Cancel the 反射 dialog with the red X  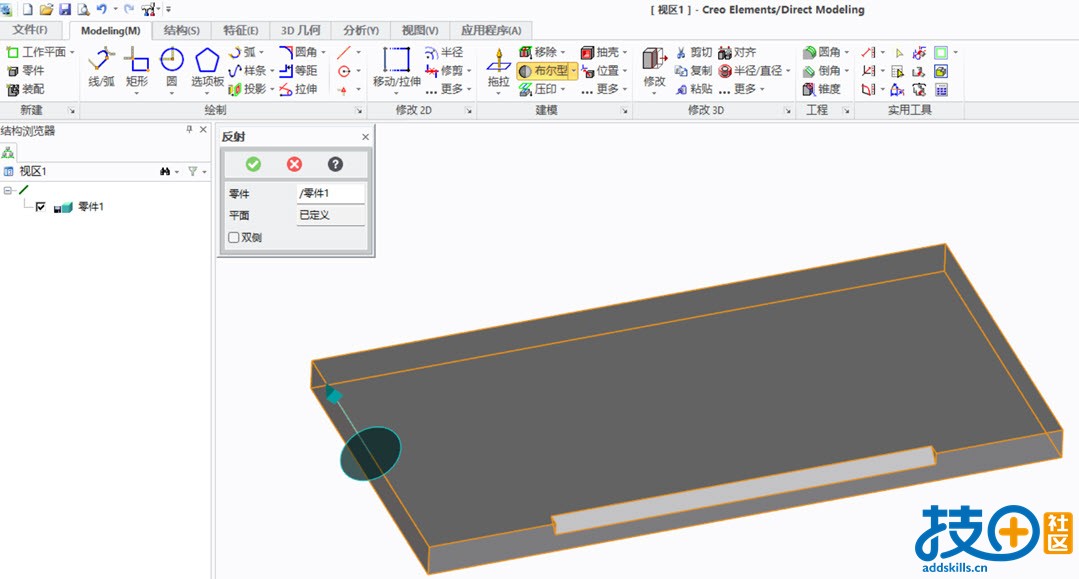click(x=295, y=164)
